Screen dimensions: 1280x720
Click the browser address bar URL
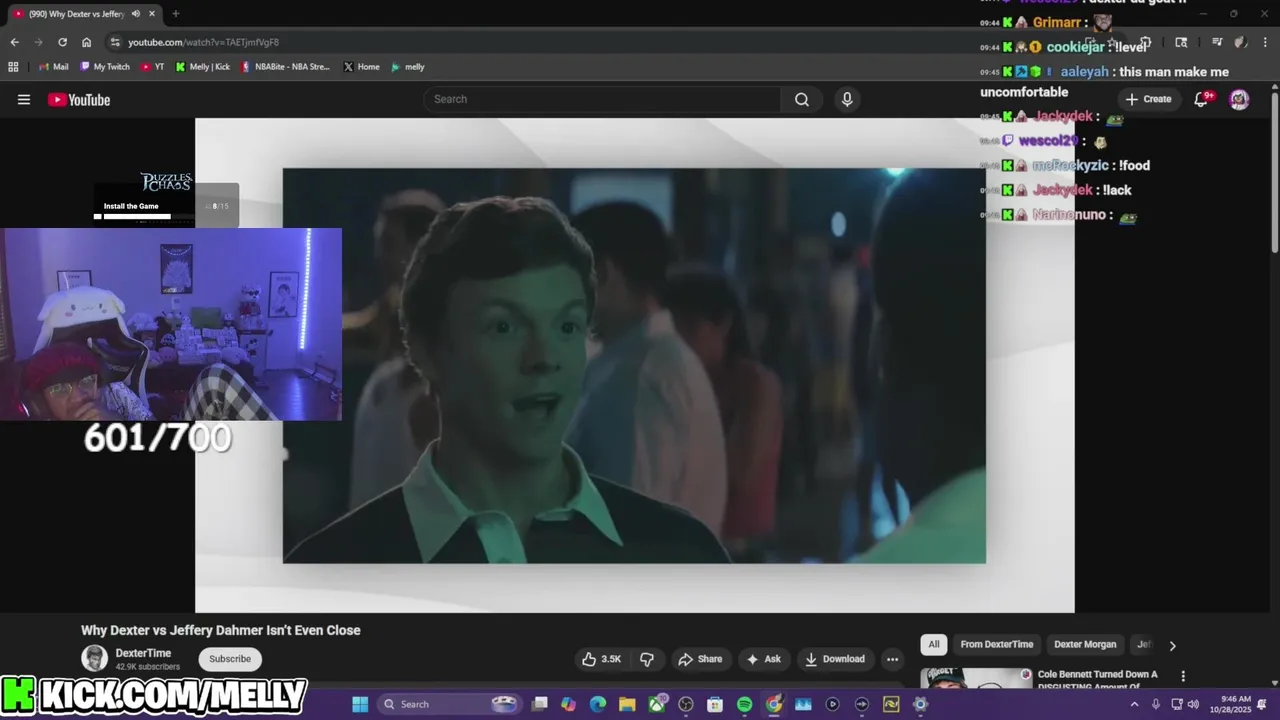pos(203,42)
